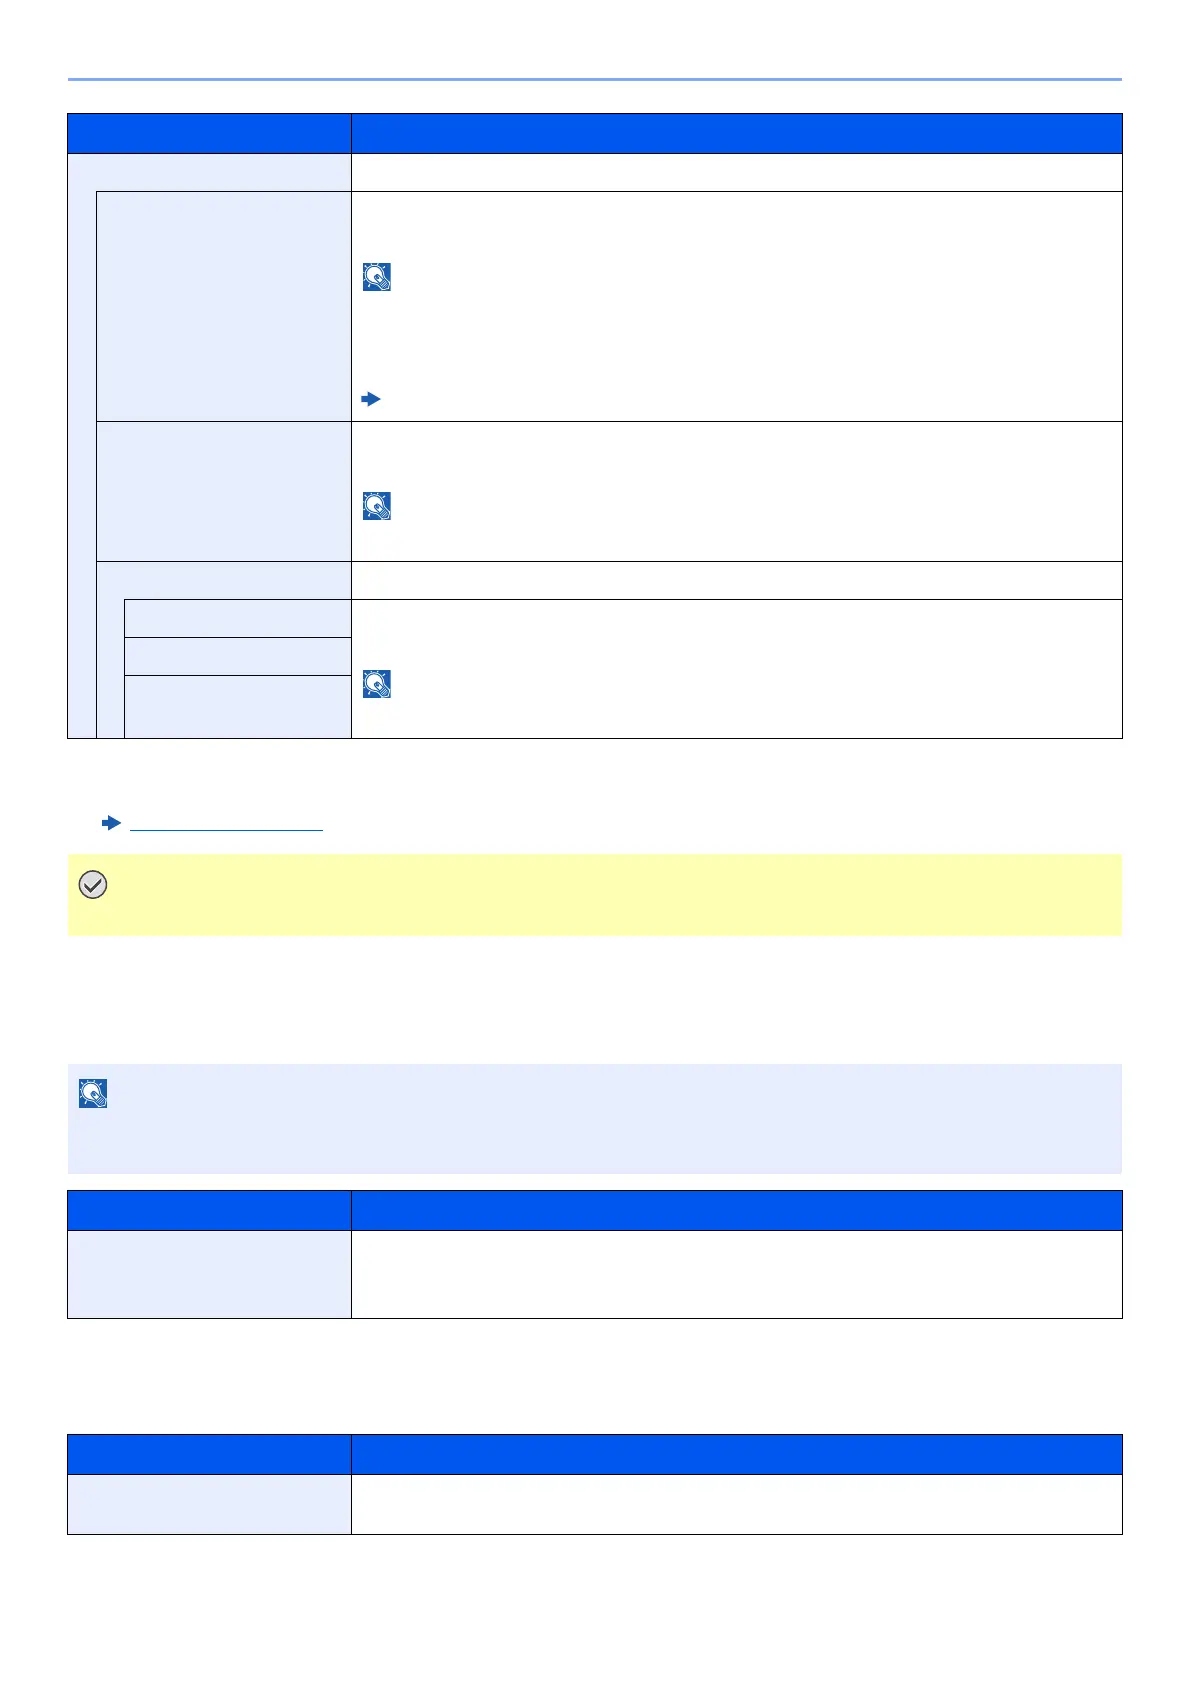This screenshot has height=1684, width=1190.
Task: Click the checkmark icon in the yellow box
Action: click(x=92, y=885)
